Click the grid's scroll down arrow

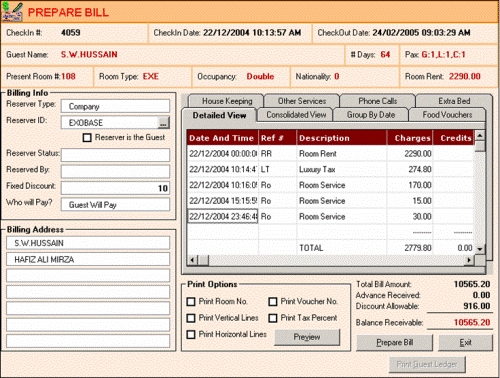click(x=480, y=249)
